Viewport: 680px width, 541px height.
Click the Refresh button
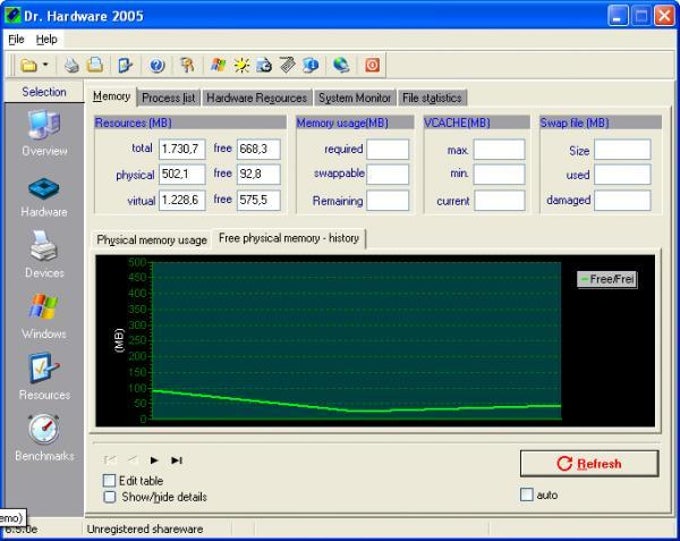(589, 463)
